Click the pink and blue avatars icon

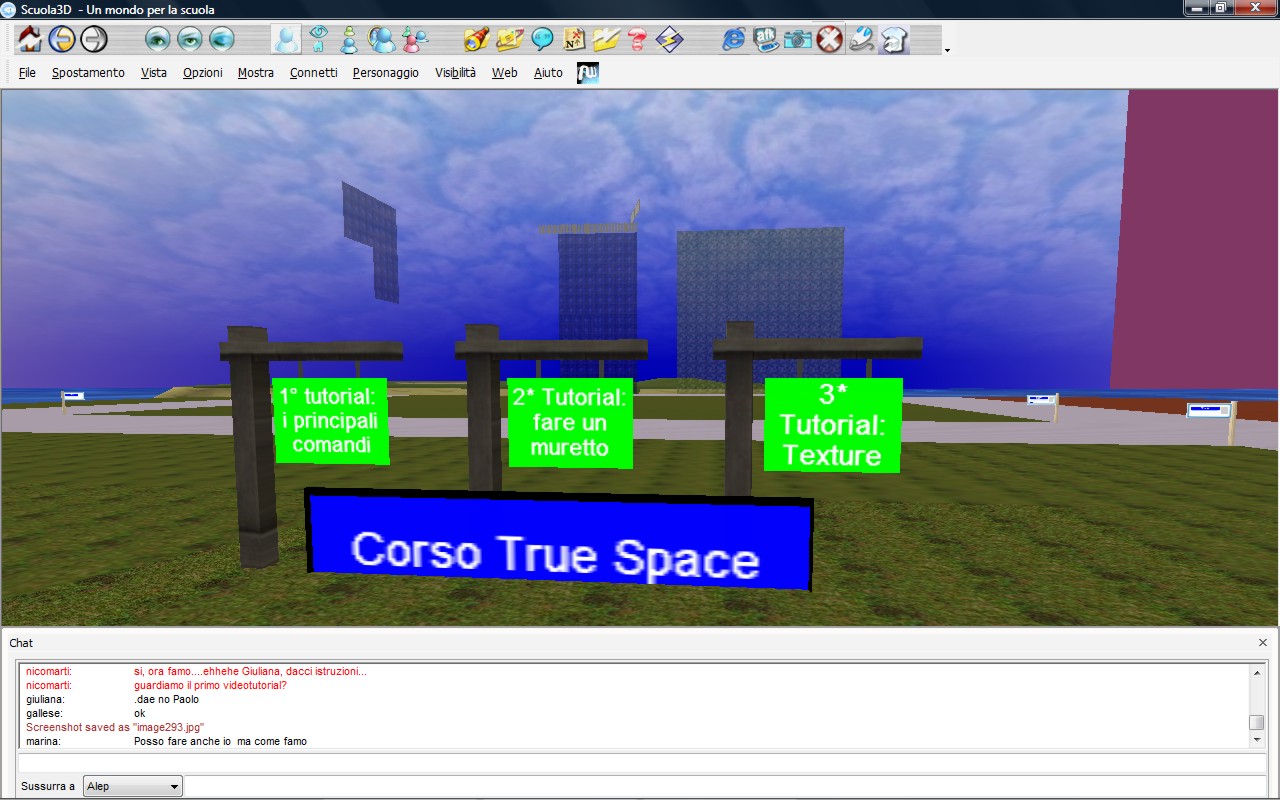[x=414, y=39]
